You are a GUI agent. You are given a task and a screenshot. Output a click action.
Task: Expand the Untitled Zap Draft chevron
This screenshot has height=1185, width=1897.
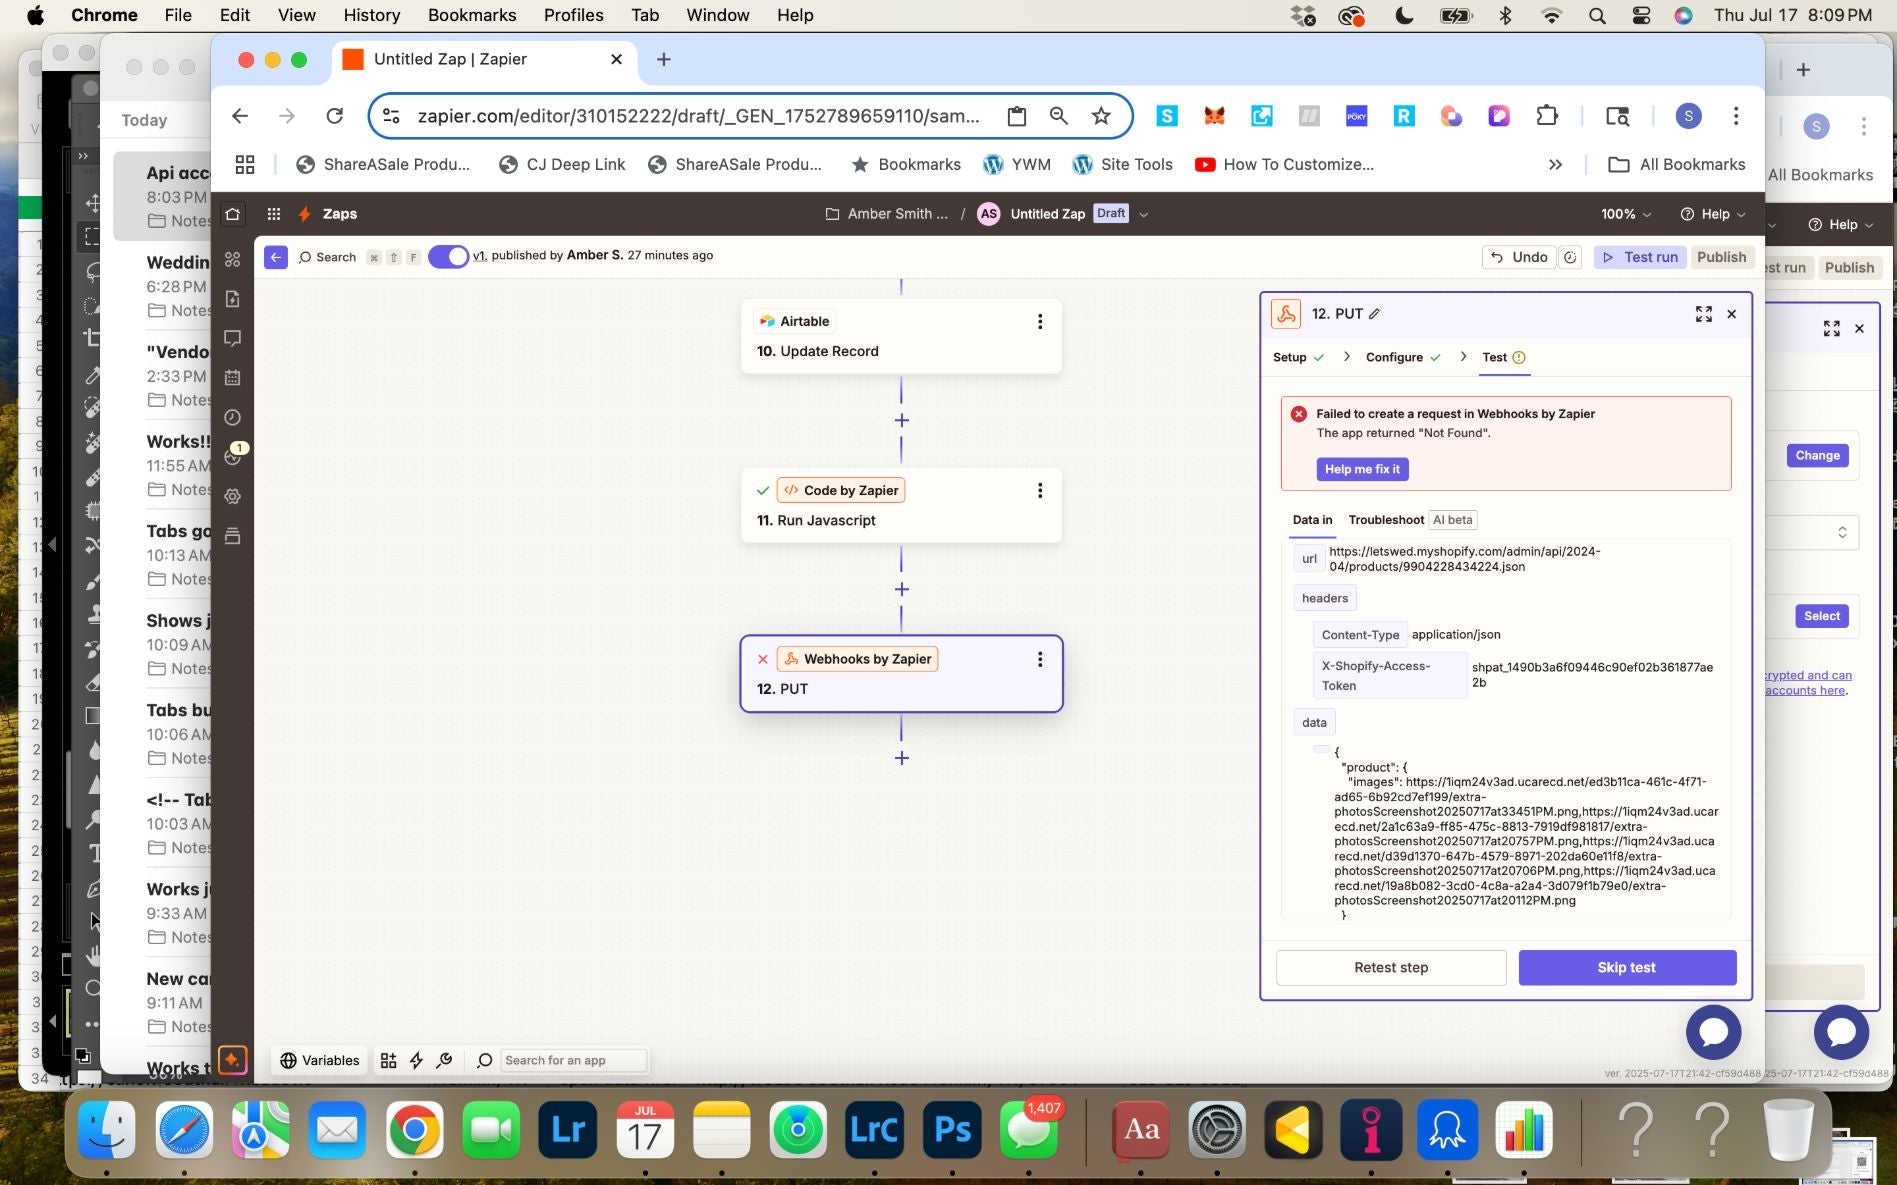[1144, 214]
